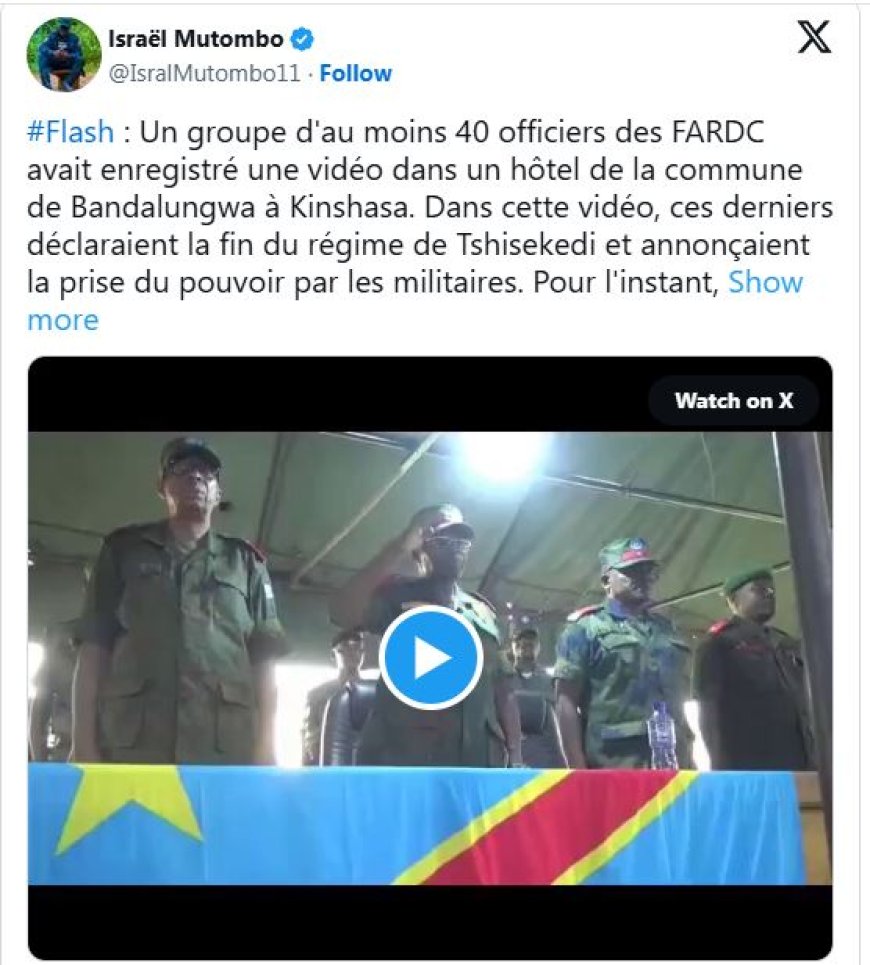Open the #Flash hashtag

click(x=71, y=132)
